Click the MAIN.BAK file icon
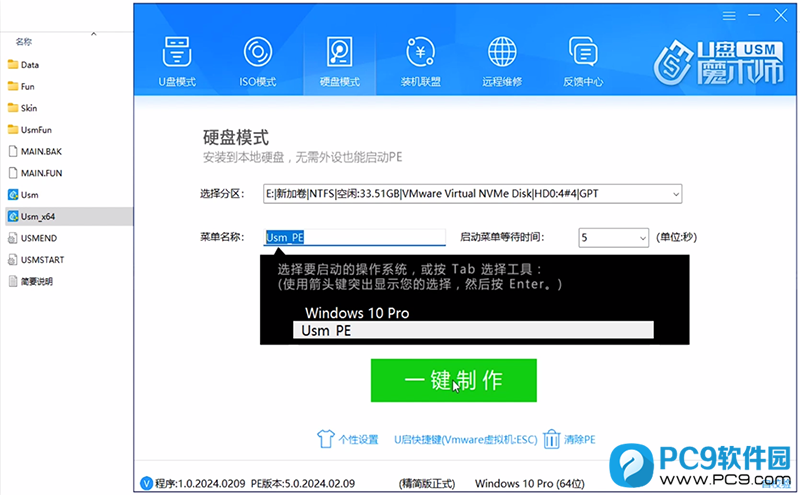This screenshot has height=495, width=800. 13,152
